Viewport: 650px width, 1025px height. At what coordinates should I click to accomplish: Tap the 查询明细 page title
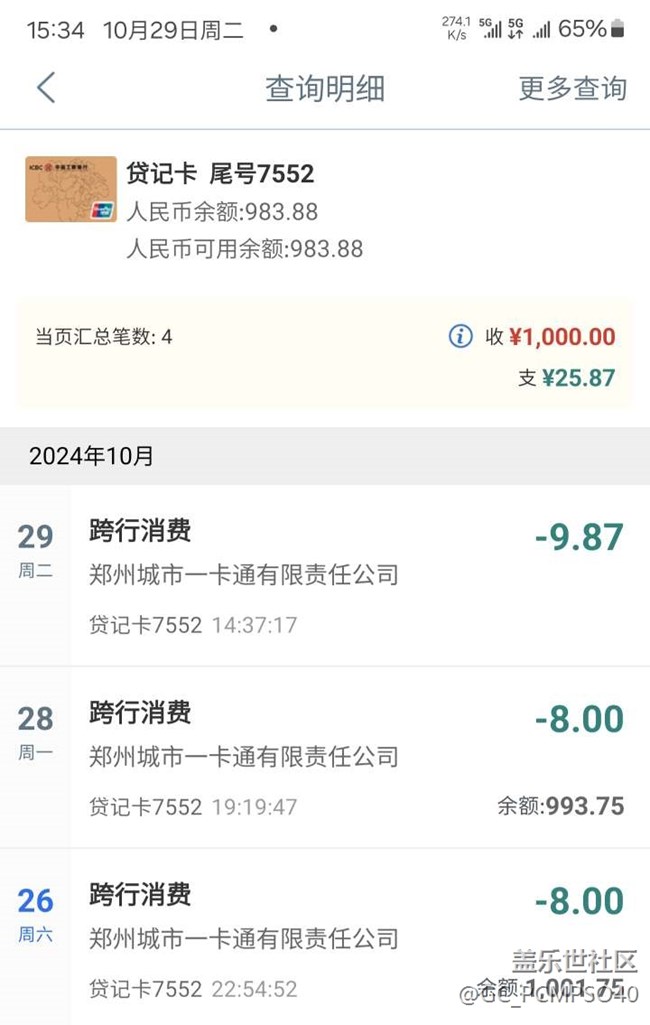[325, 88]
